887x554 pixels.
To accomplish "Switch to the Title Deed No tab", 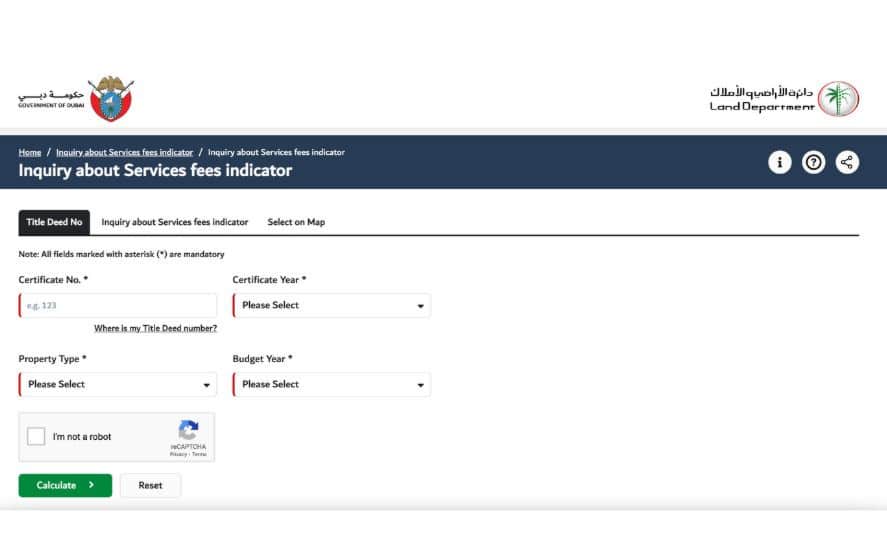I will pos(54,222).
